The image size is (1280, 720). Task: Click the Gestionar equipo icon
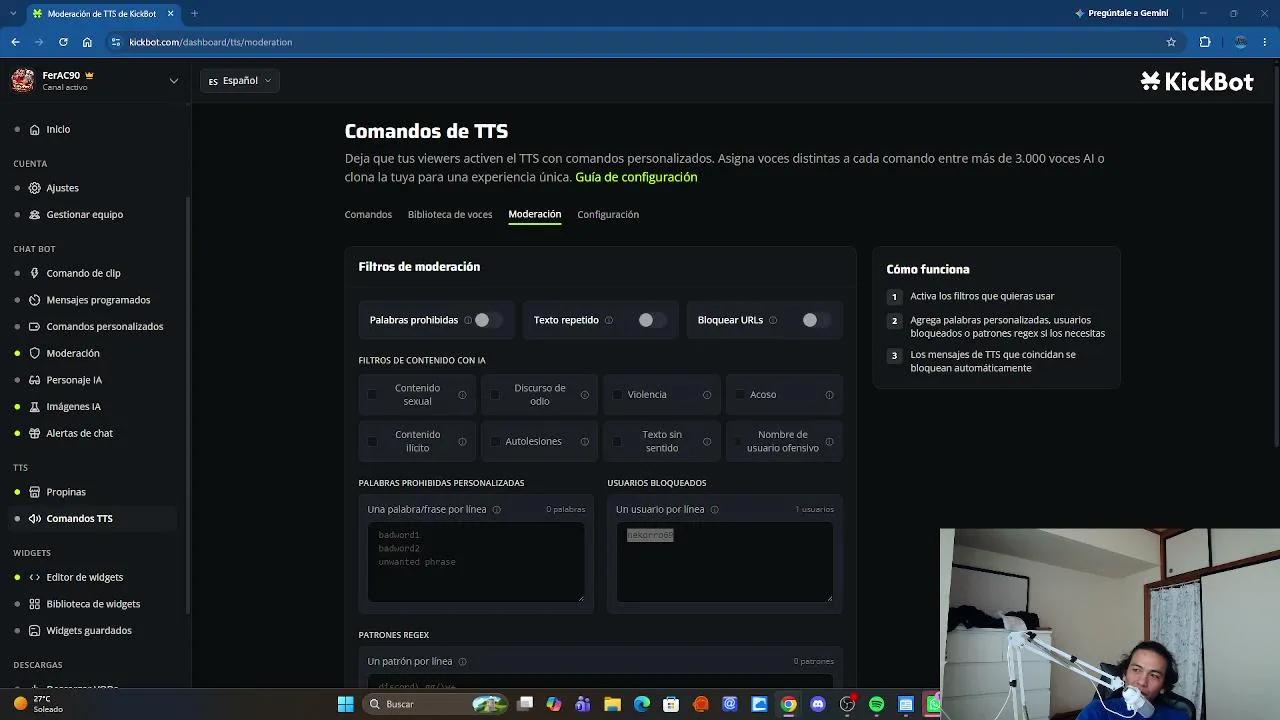(x=35, y=214)
